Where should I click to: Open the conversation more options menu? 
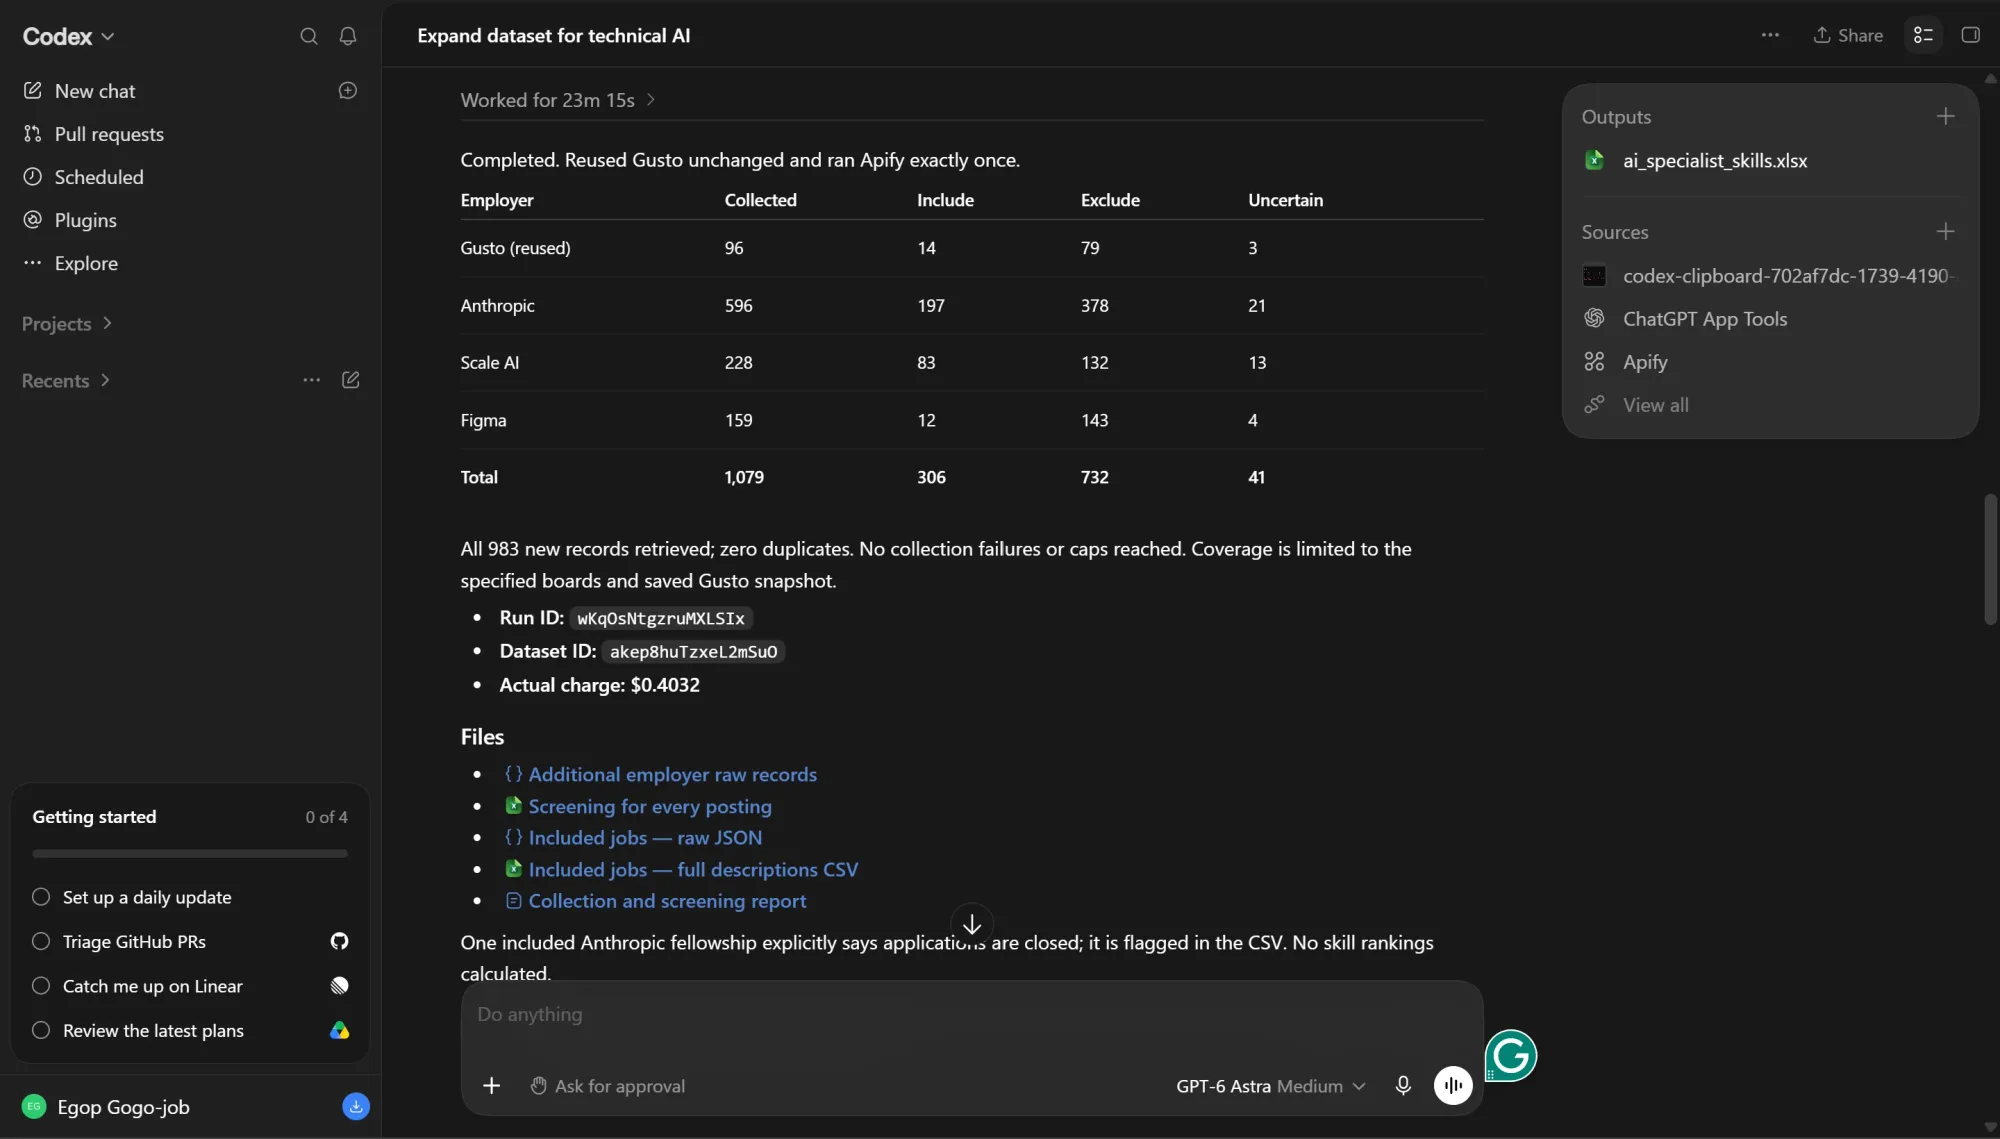(x=1770, y=35)
